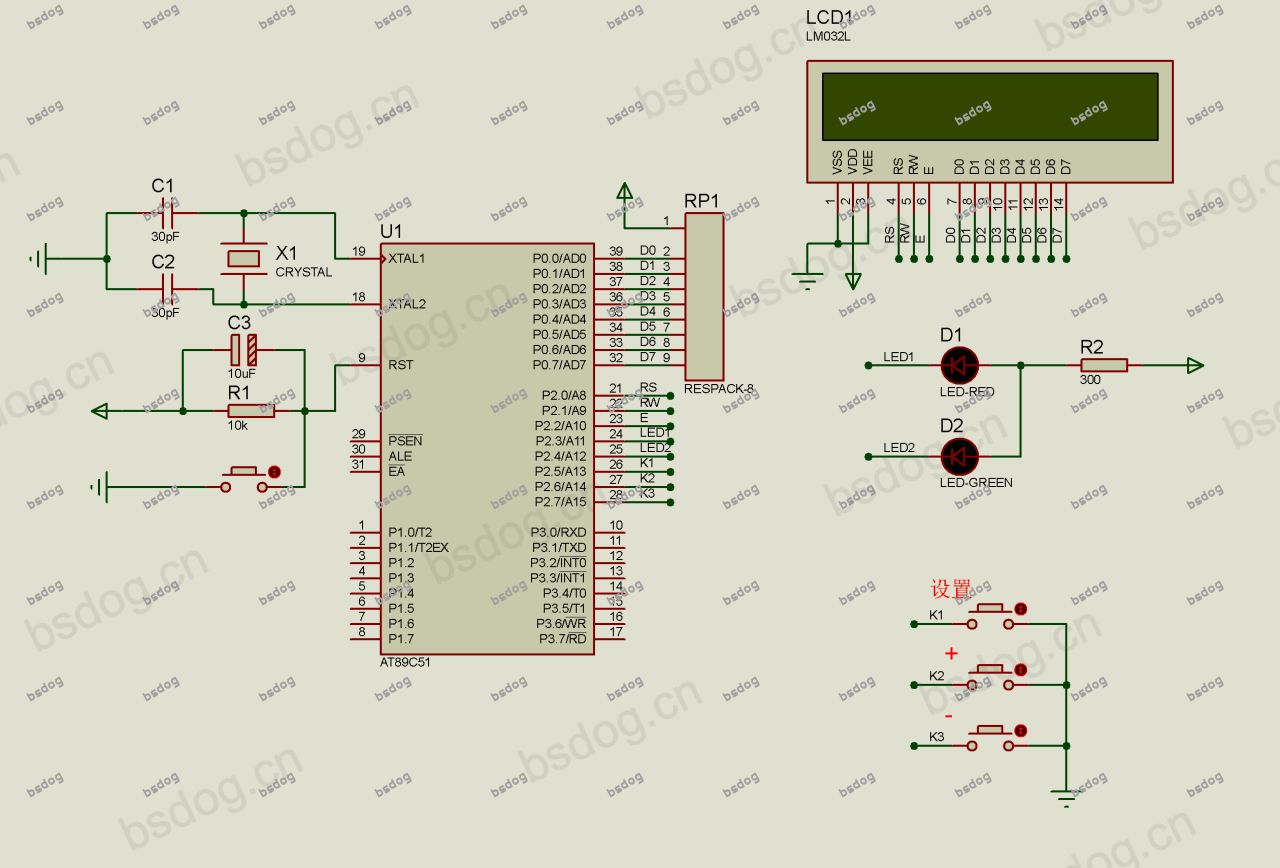Click the X1 reference label

287,253
